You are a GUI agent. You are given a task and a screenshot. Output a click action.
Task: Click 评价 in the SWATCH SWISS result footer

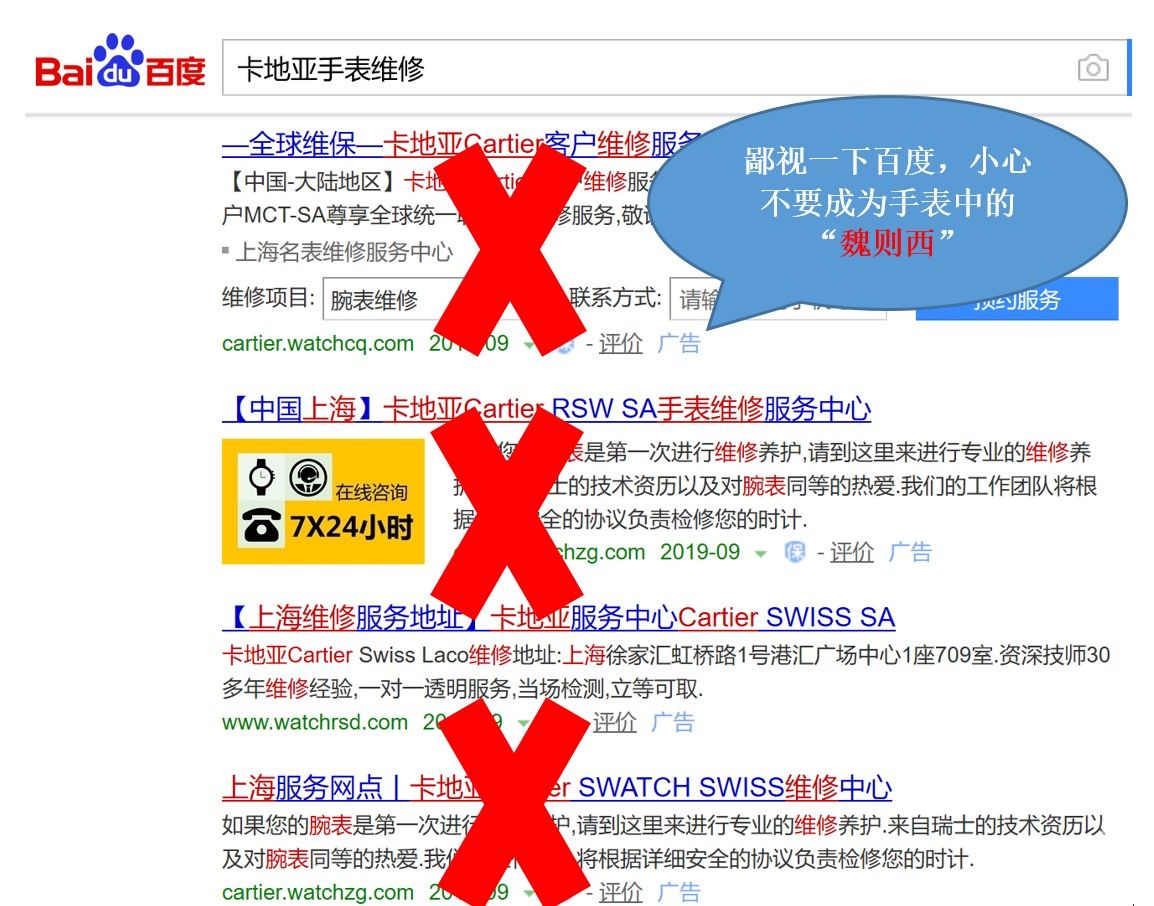(620, 892)
